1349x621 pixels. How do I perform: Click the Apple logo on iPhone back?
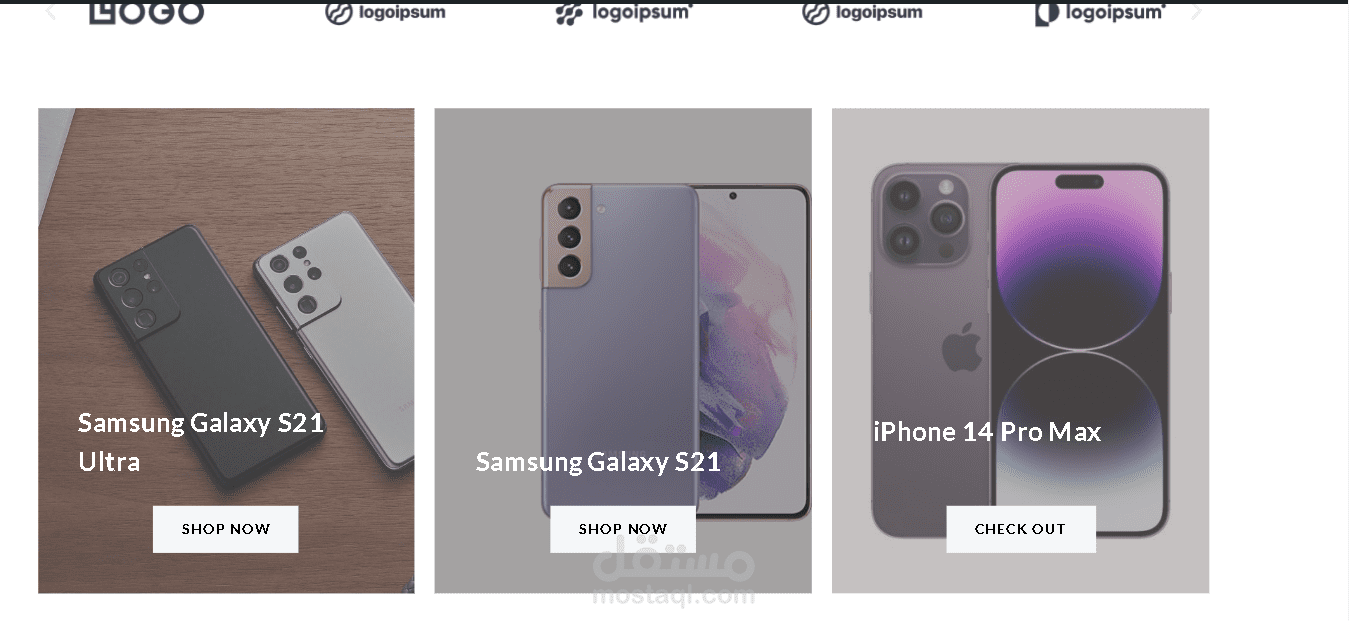point(962,347)
